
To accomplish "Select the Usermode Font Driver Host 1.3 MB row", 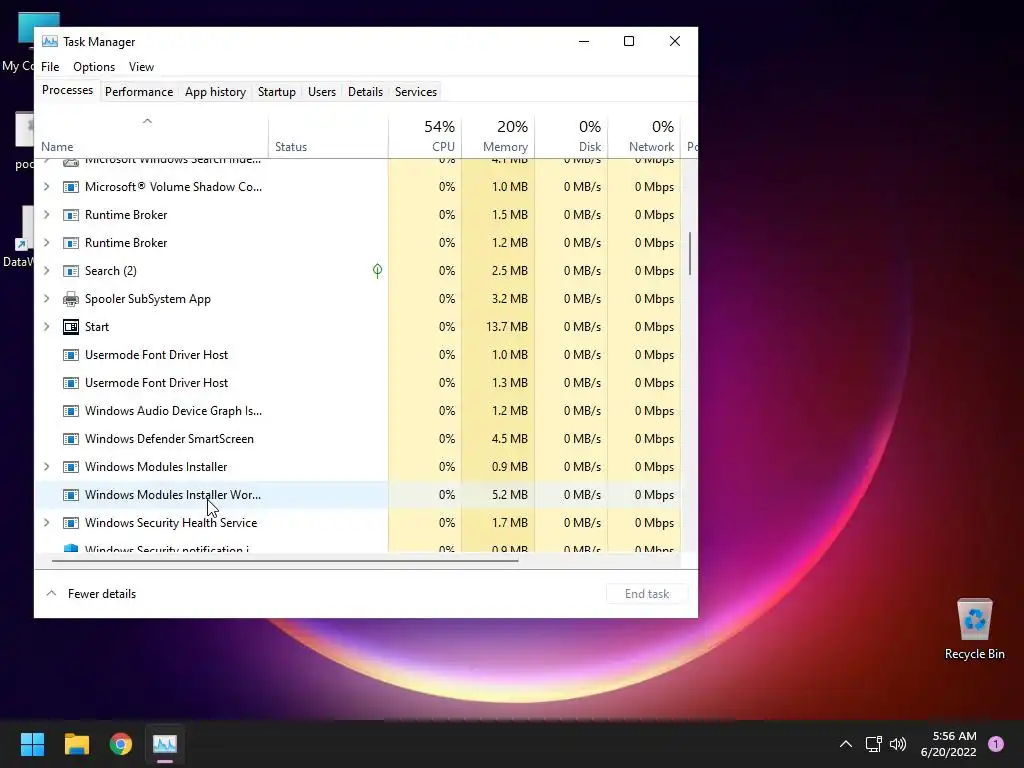I will click(x=358, y=383).
